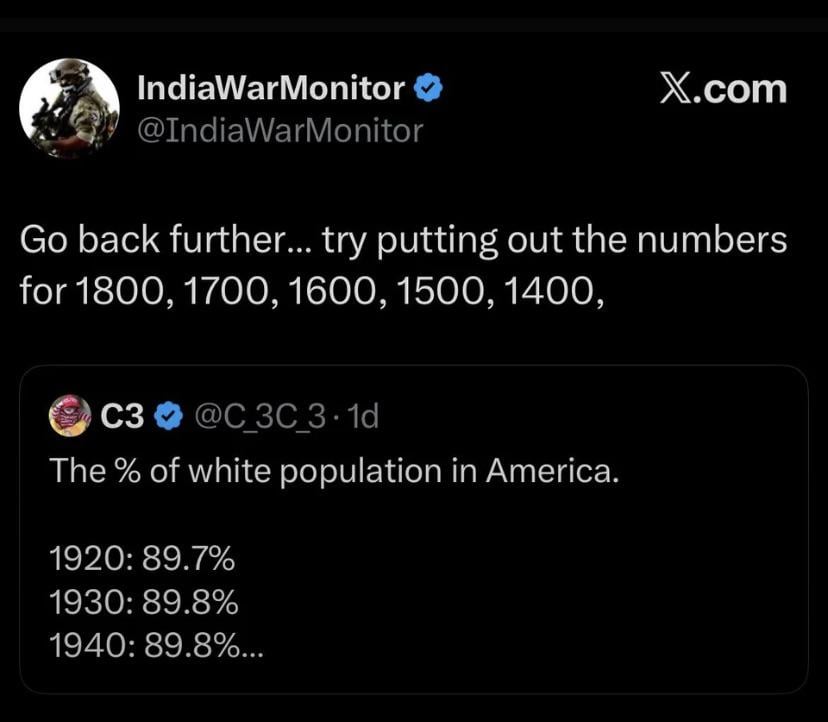Viewport: 828px width, 722px height.
Task: Open C3's small profile avatar
Action: click(x=71, y=416)
